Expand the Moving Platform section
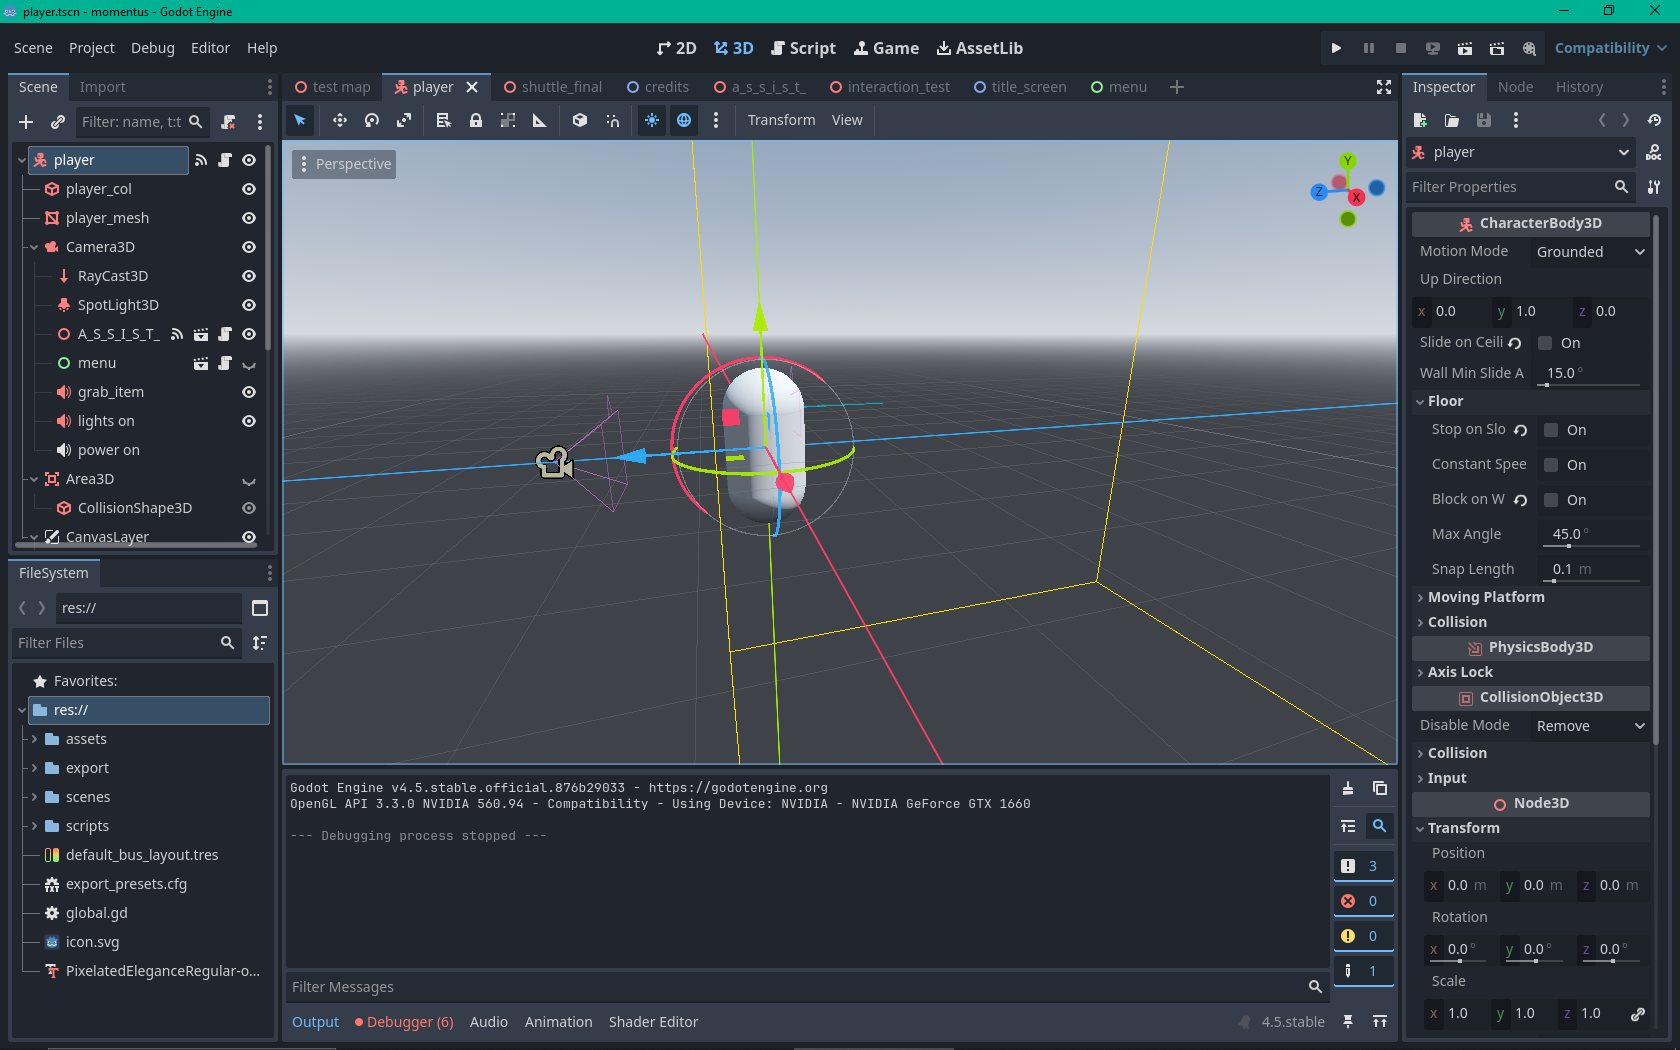 click(1485, 597)
